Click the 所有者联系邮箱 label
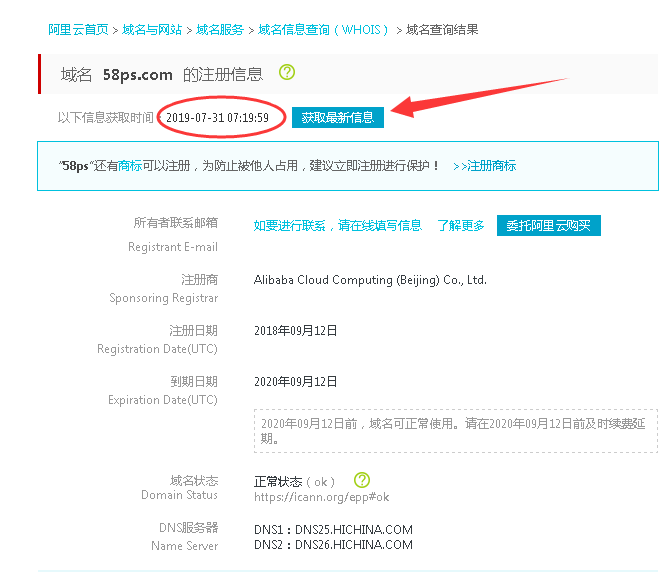 (176, 223)
